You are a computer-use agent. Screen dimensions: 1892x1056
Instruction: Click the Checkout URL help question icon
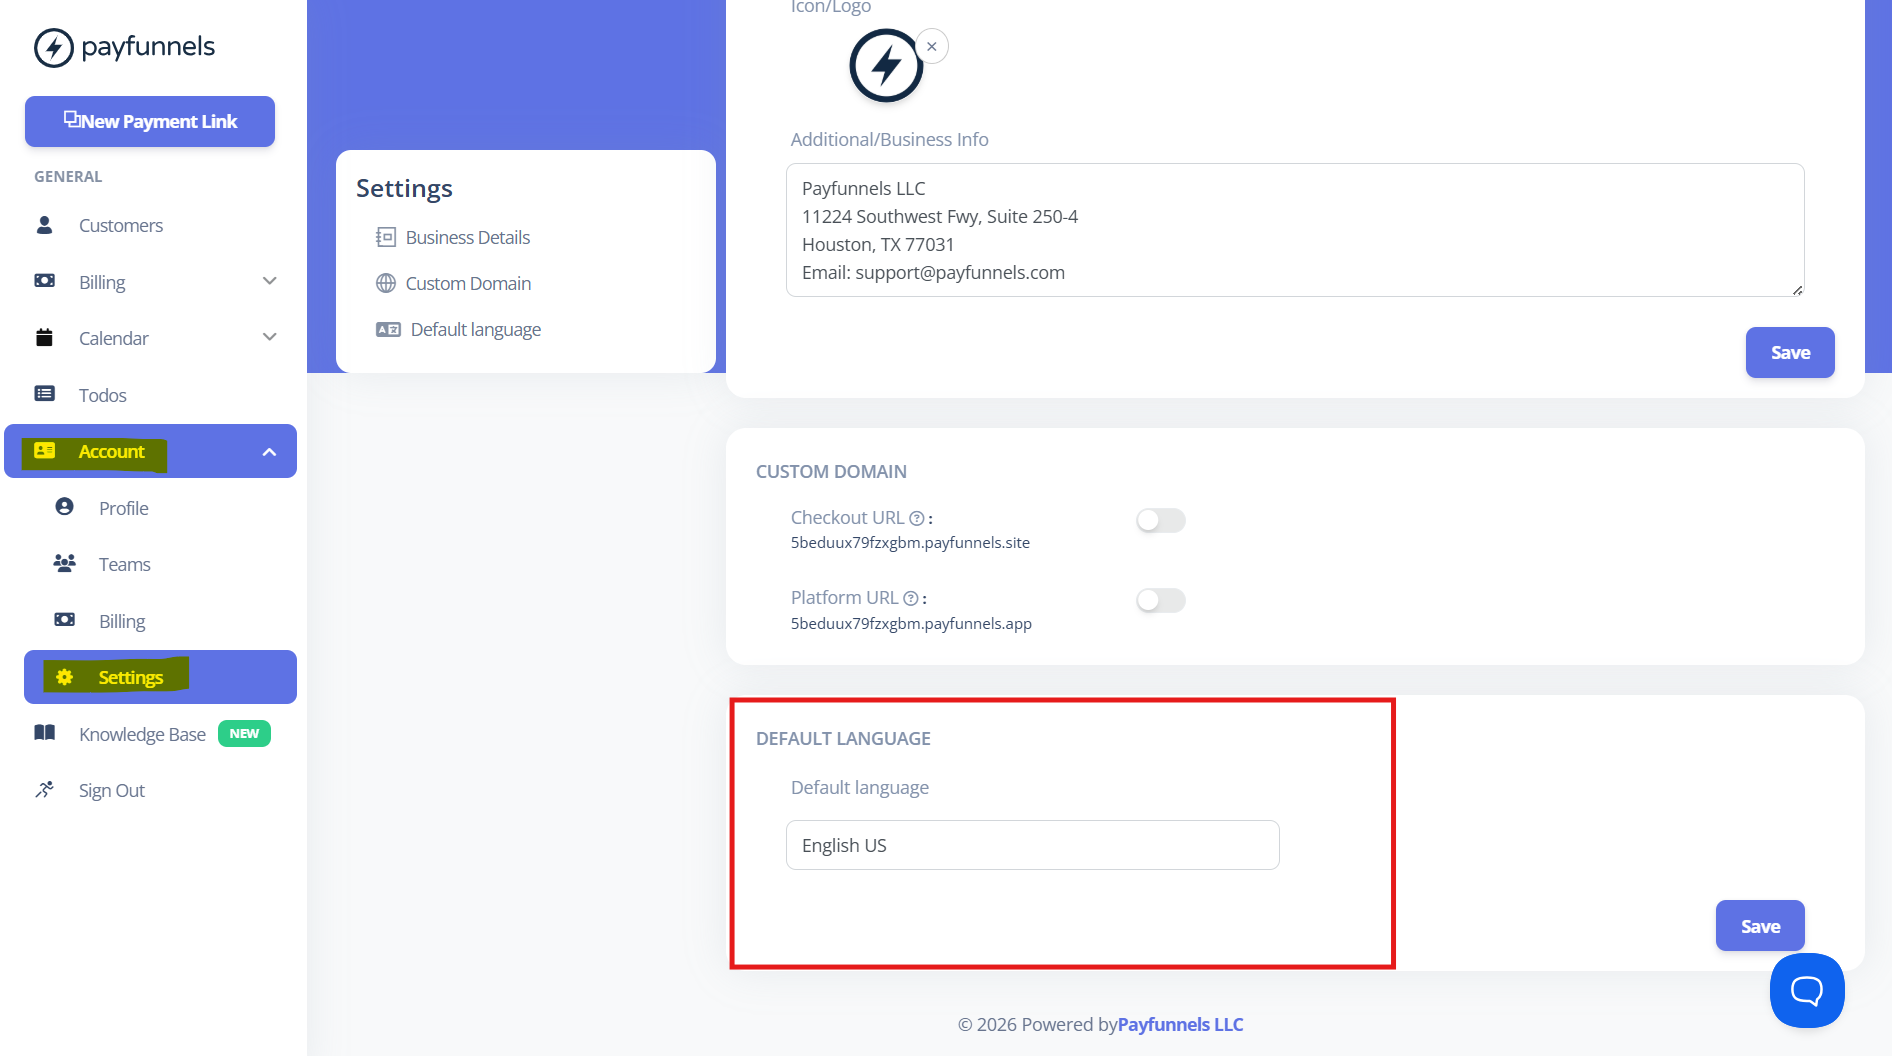pos(916,518)
